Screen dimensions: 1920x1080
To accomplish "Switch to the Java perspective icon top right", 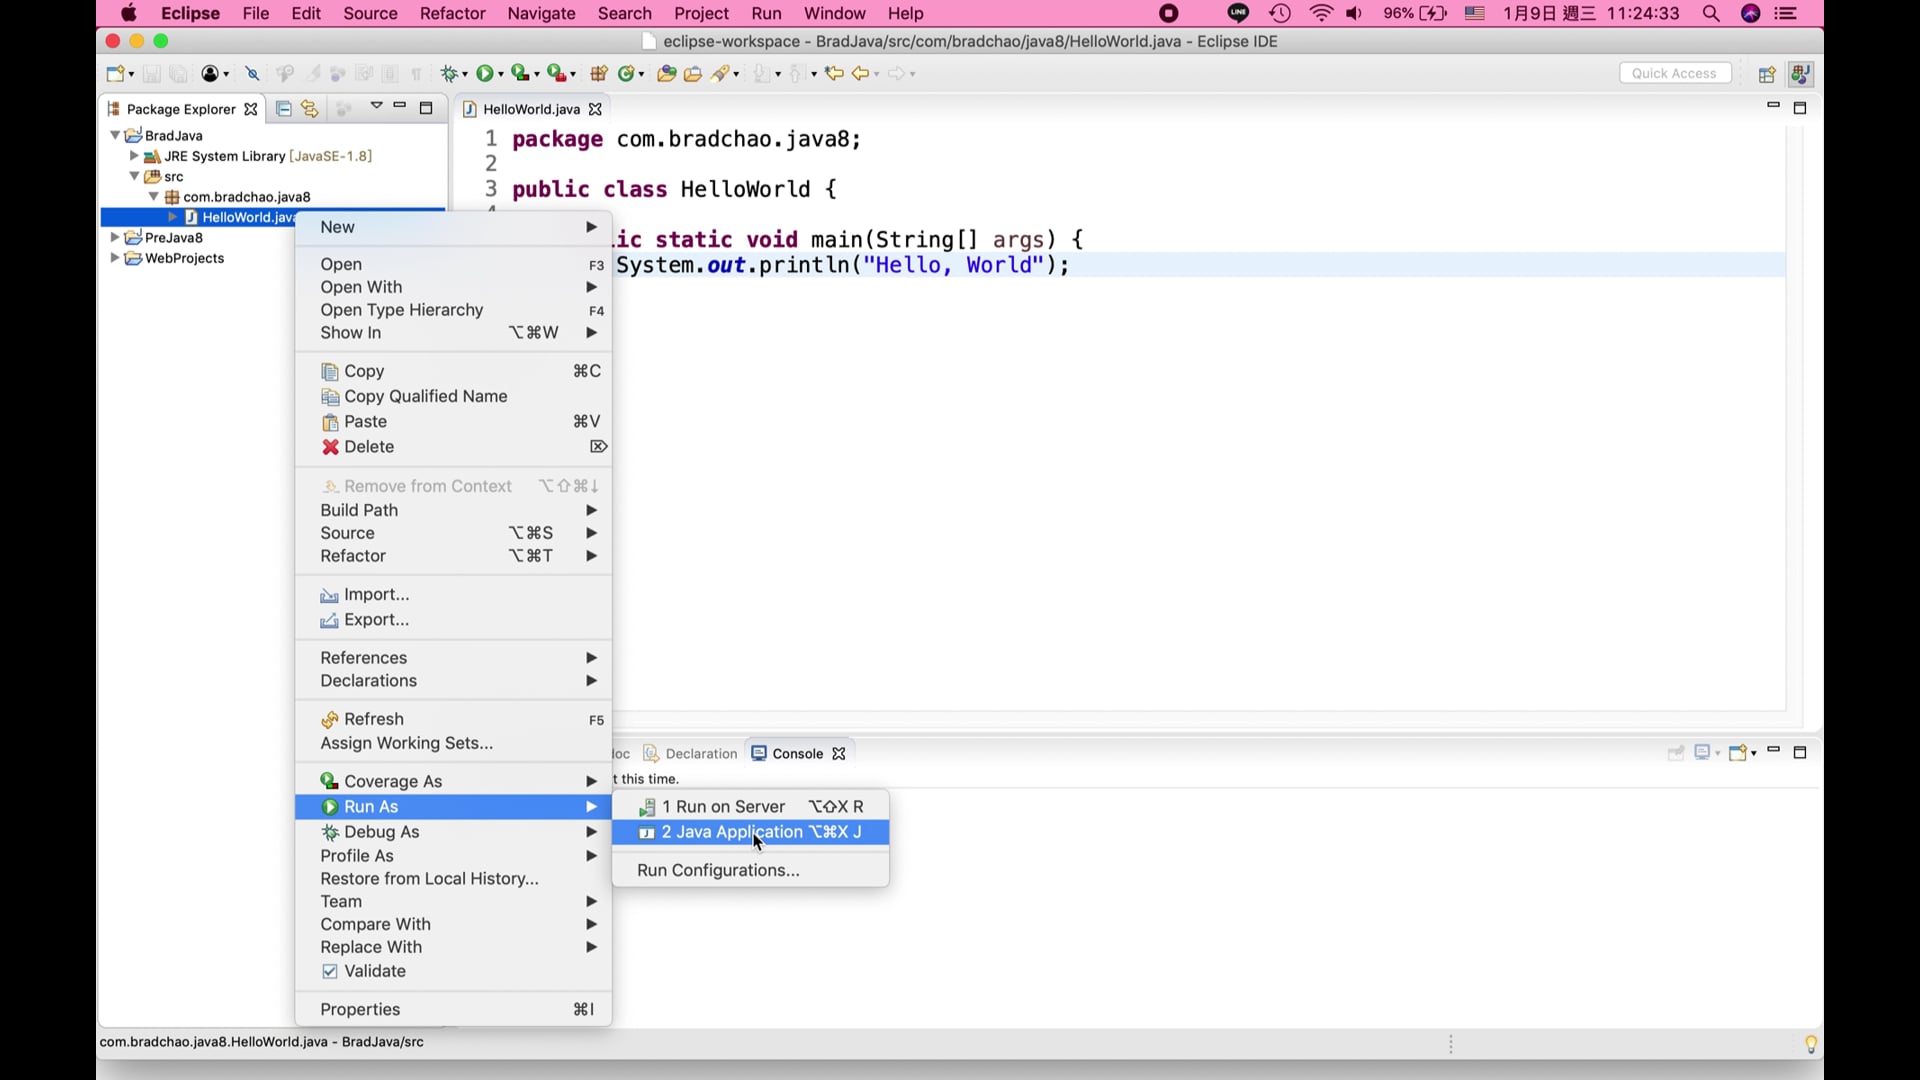I will click(1800, 74).
